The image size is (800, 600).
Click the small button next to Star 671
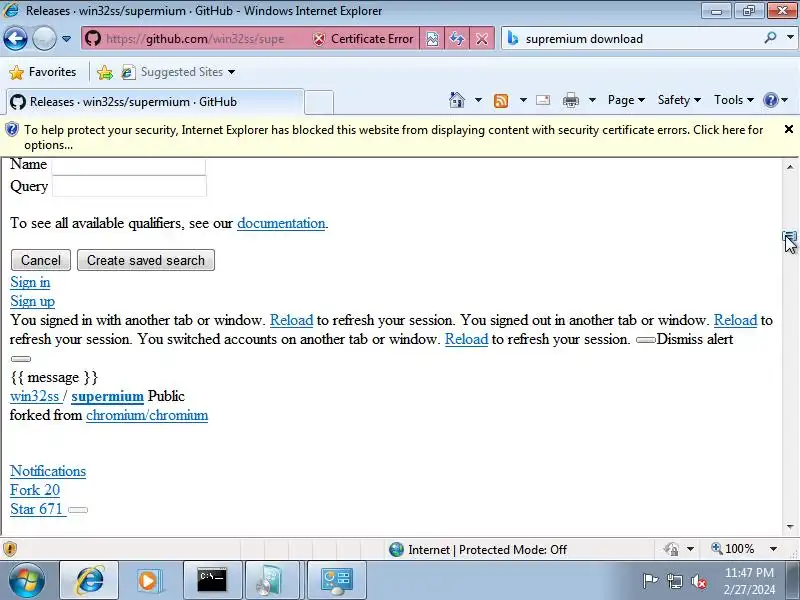pos(78,510)
